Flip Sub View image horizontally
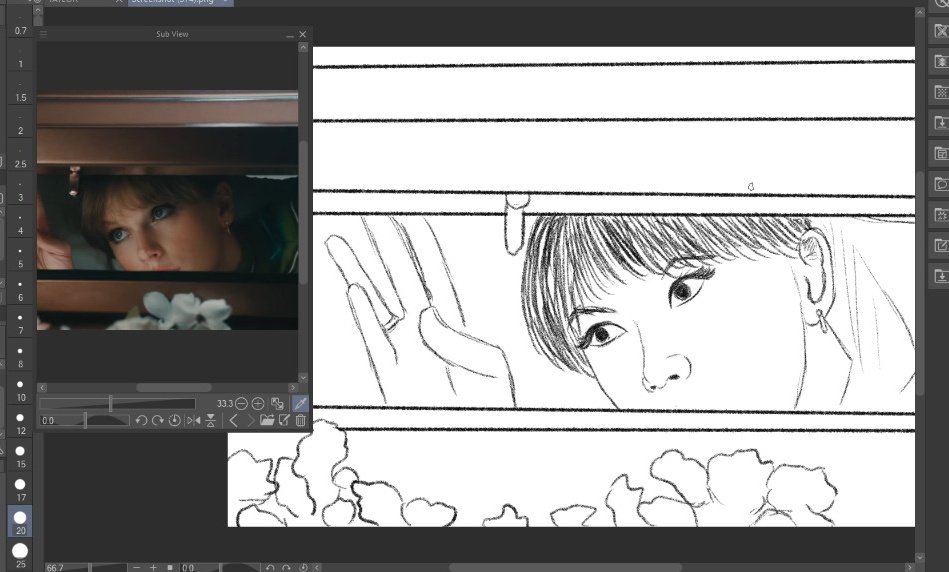 coord(194,420)
